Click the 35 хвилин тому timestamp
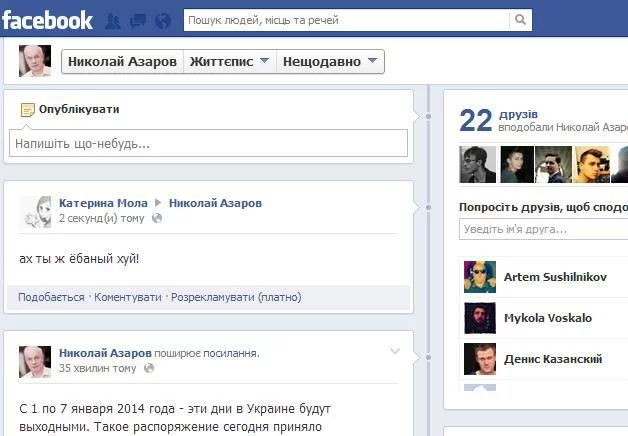 tap(98, 368)
